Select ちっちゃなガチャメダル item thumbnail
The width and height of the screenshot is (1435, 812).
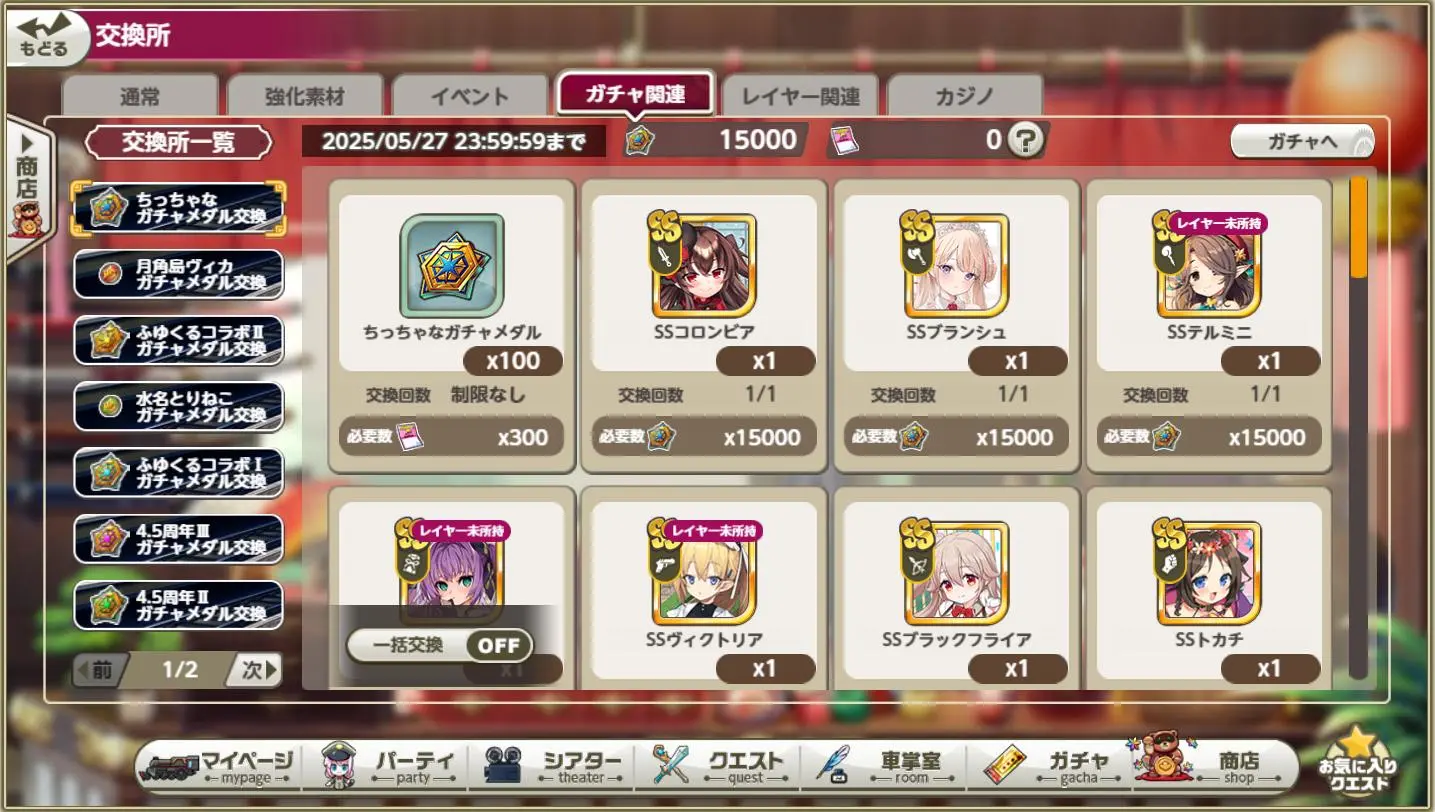[x=452, y=265]
